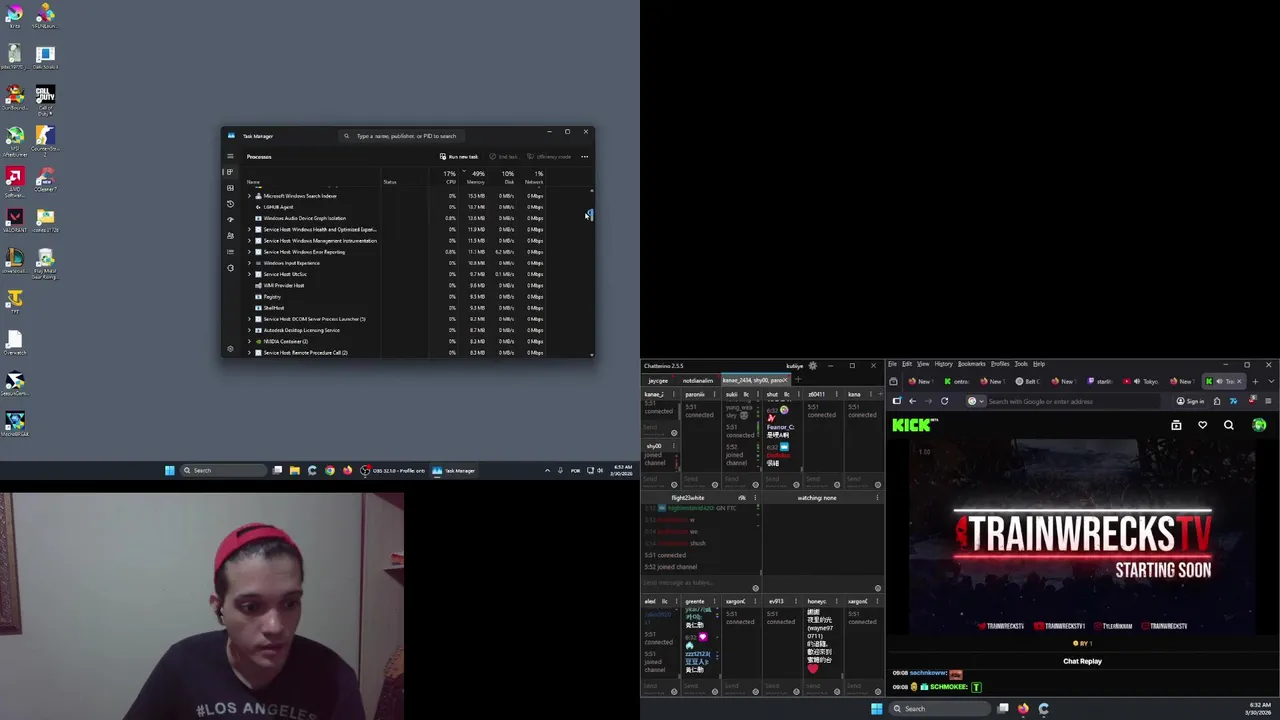Viewport: 1280px width, 720px height.
Task: Add new tab in Chatterino
Action: (x=797, y=380)
